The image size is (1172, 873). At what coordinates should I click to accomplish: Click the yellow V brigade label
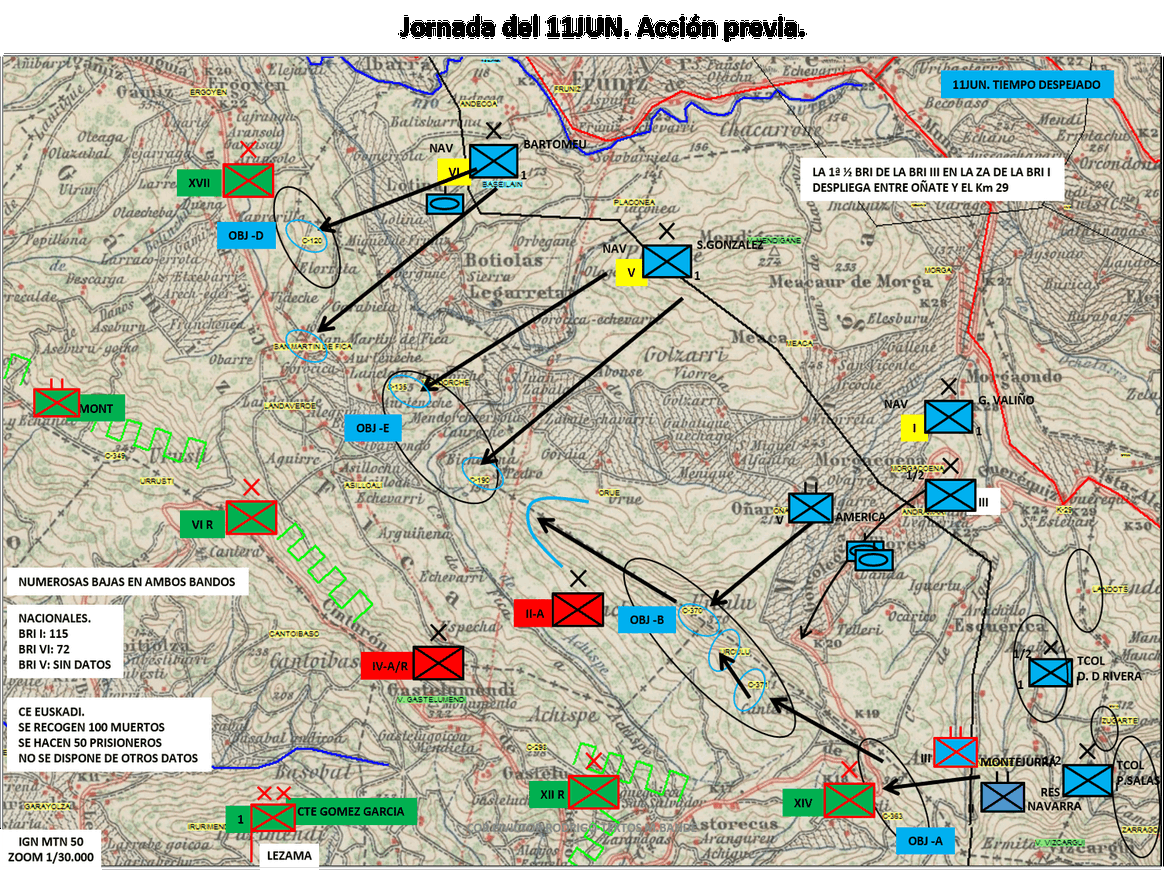[631, 273]
